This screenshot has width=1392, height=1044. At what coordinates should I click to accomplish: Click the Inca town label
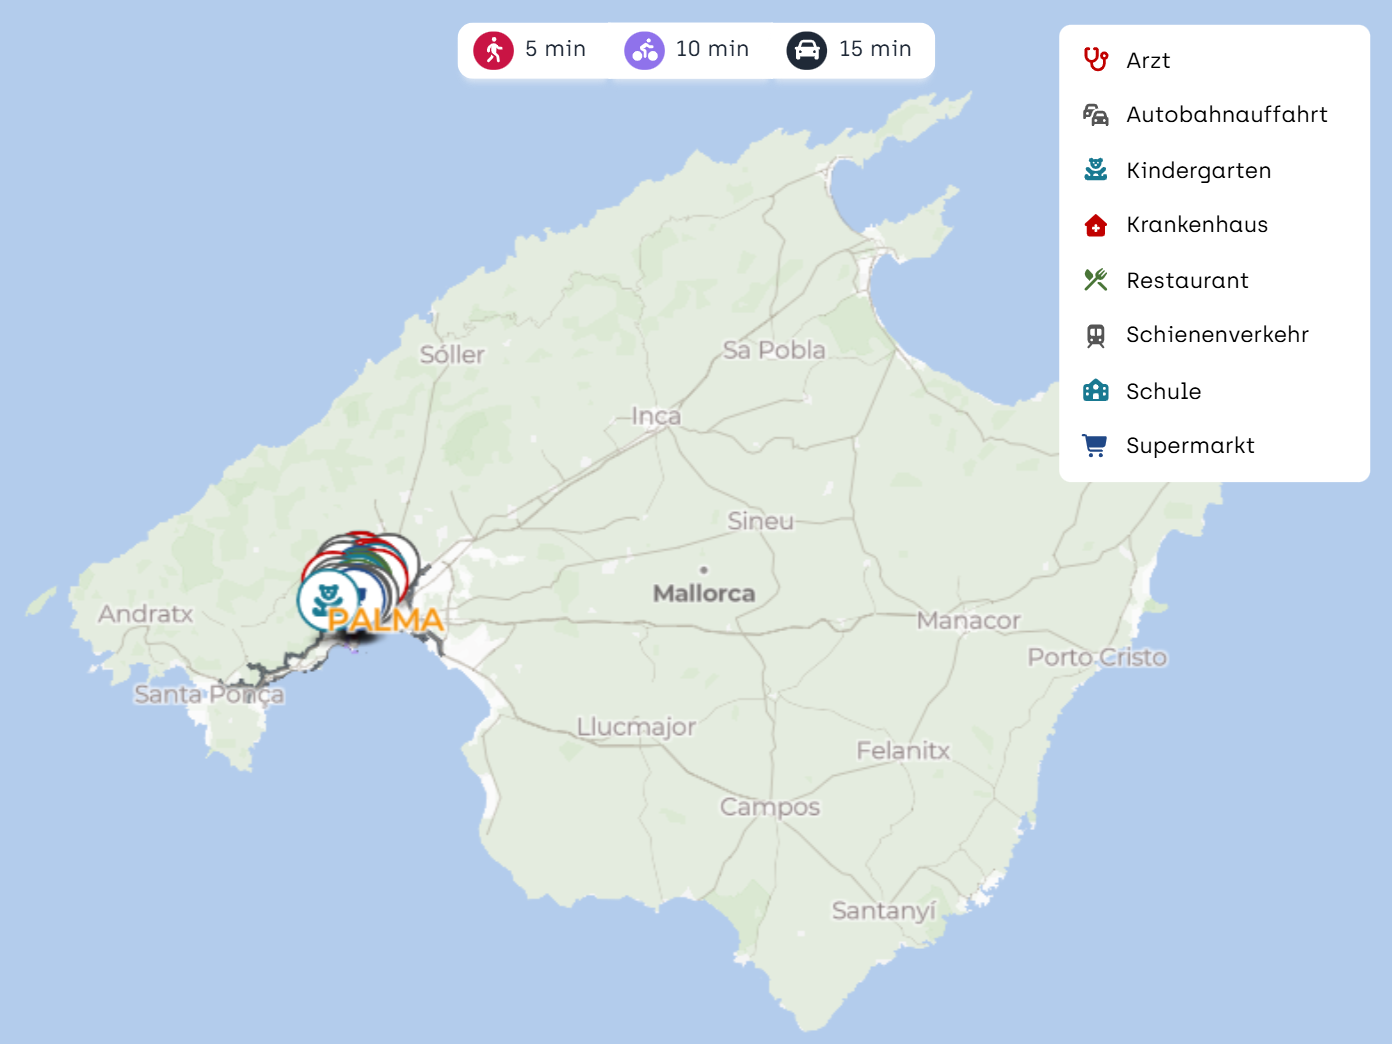coord(656,416)
